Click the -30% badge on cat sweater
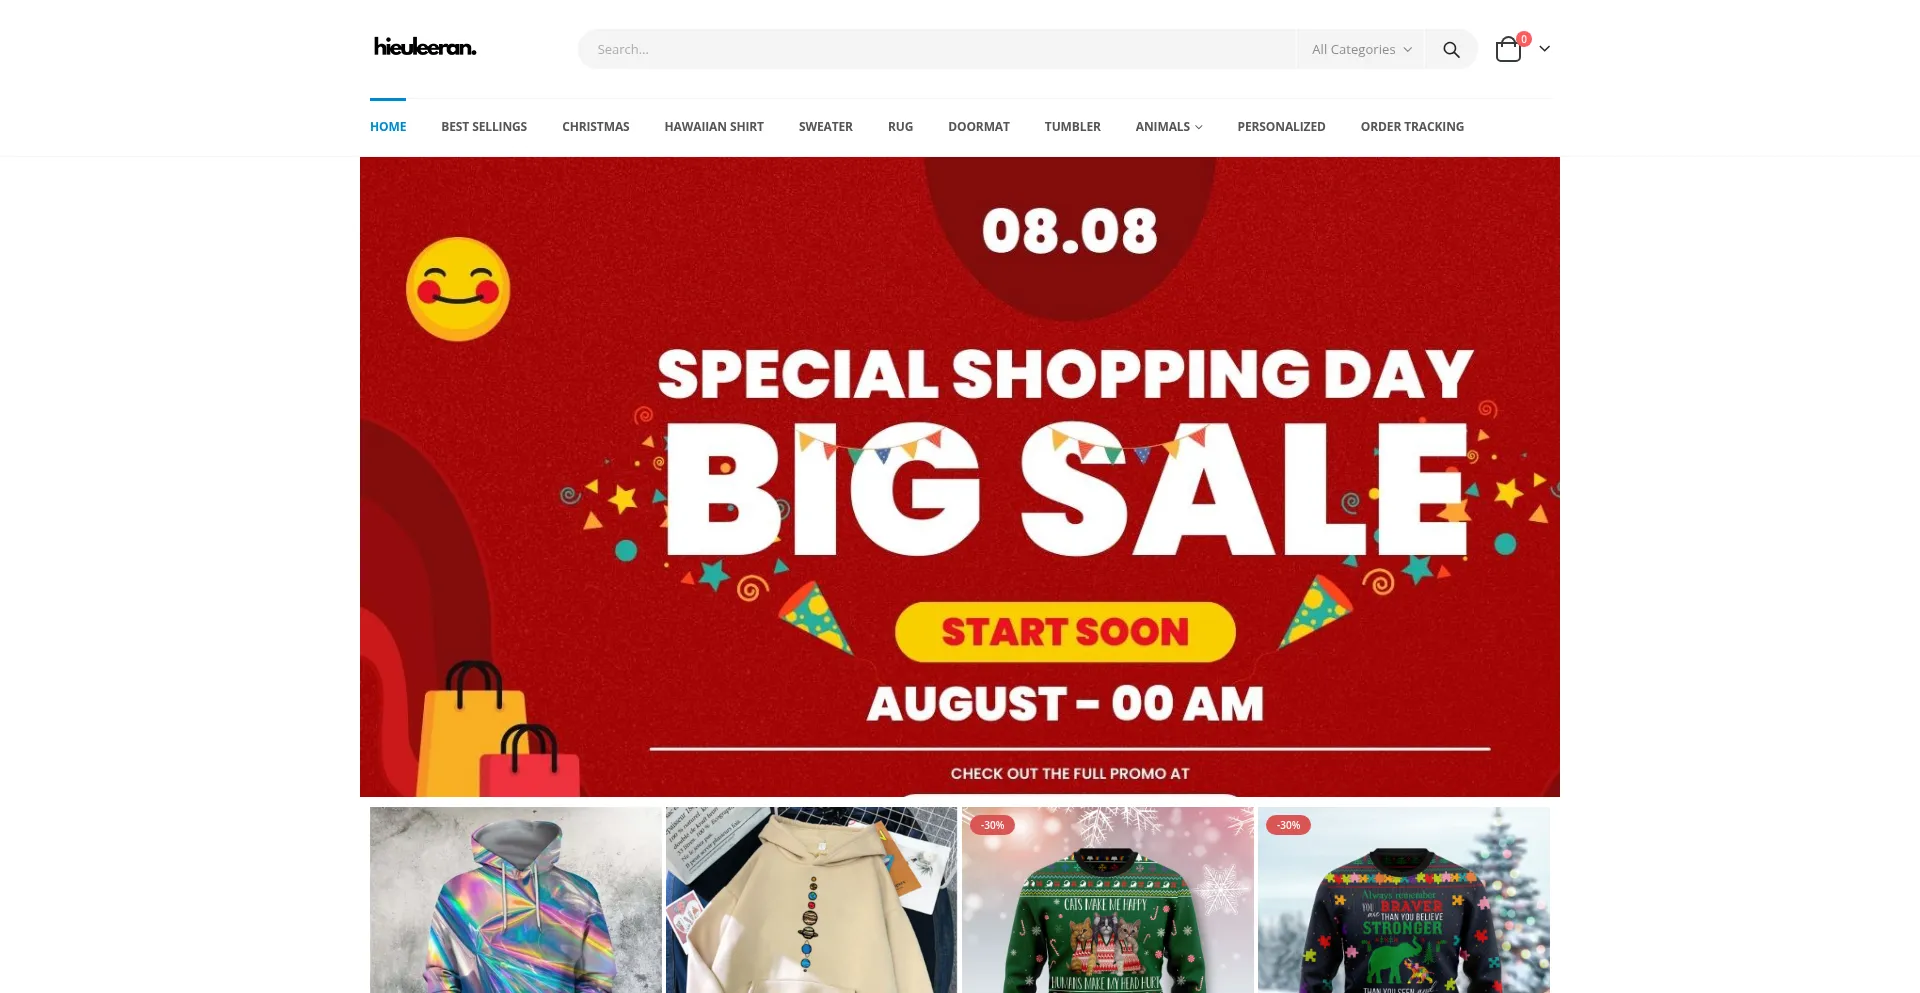Viewport: 1920px width, 993px height. (992, 825)
